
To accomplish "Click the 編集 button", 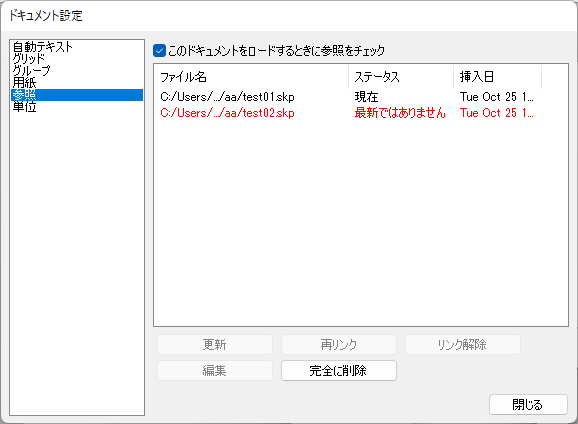I will (x=215, y=371).
